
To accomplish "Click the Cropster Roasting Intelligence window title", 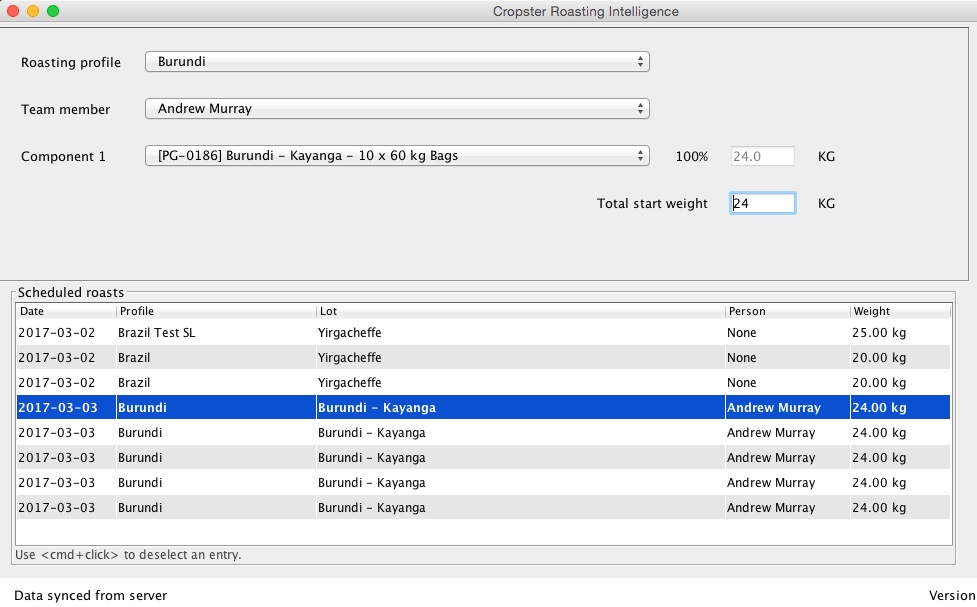I will pyautogui.click(x=586, y=11).
